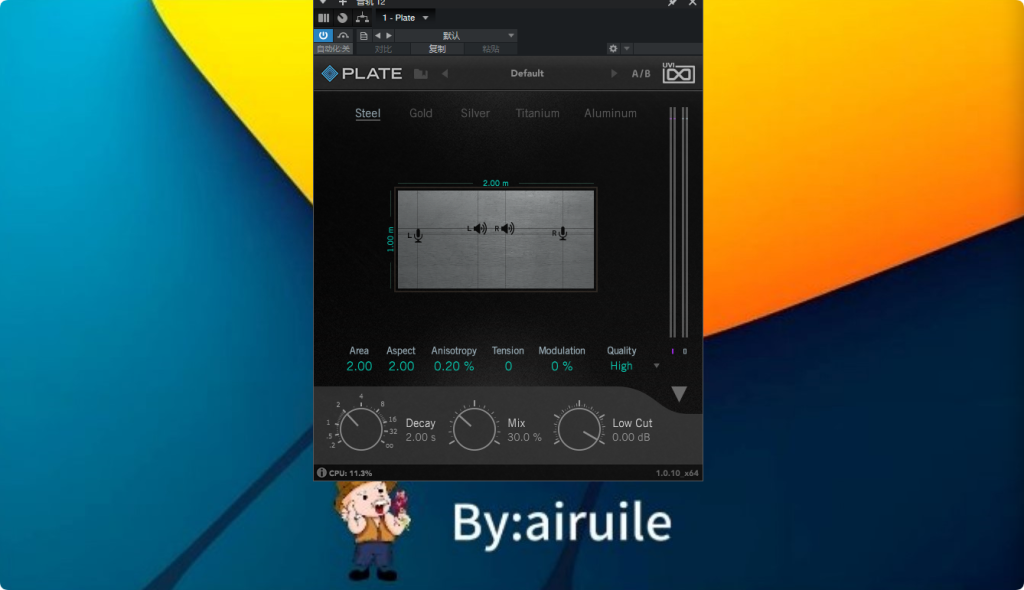Screen dimensions: 1024x590
Task: Click the PLATE diamond logo
Action: point(330,74)
